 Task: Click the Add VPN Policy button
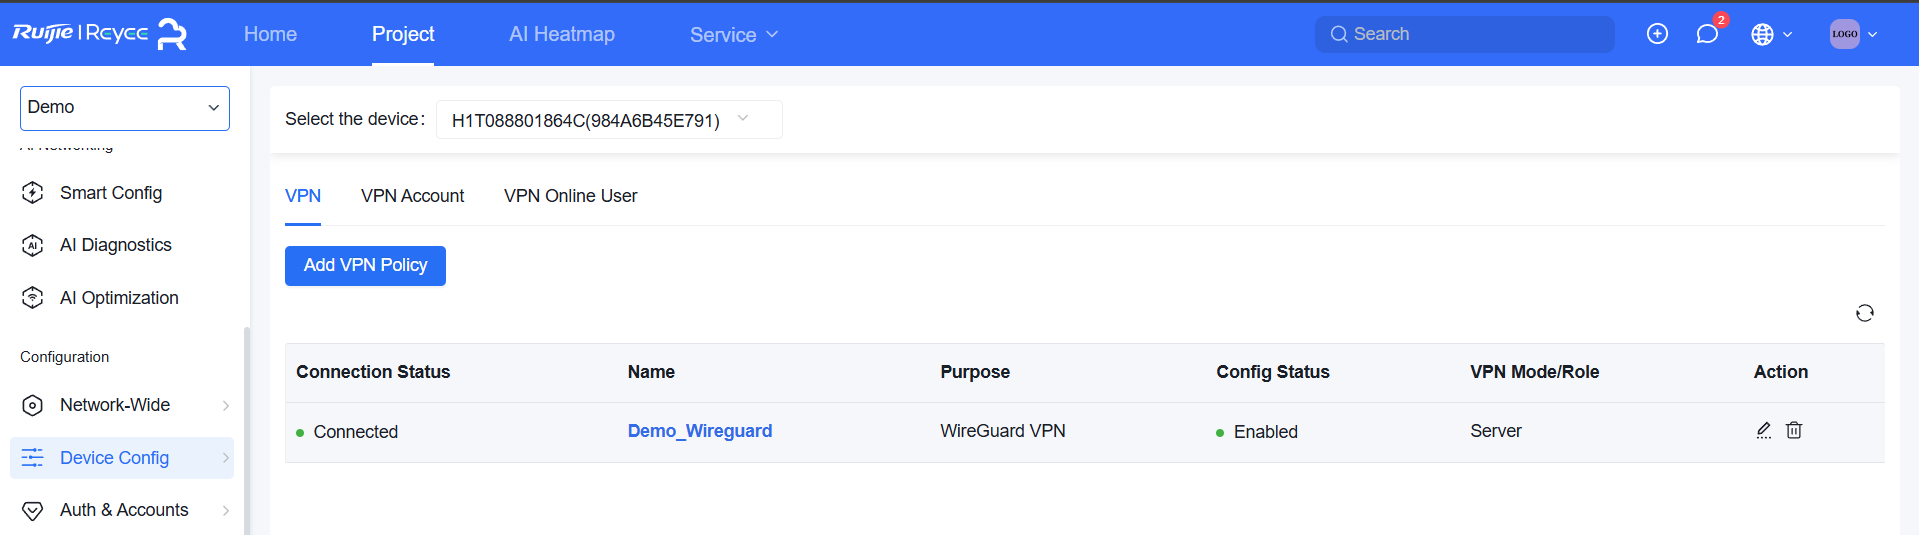click(365, 266)
